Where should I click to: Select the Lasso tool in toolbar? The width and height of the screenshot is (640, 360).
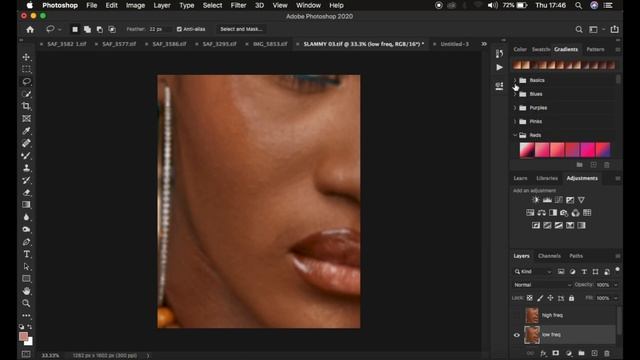27,82
